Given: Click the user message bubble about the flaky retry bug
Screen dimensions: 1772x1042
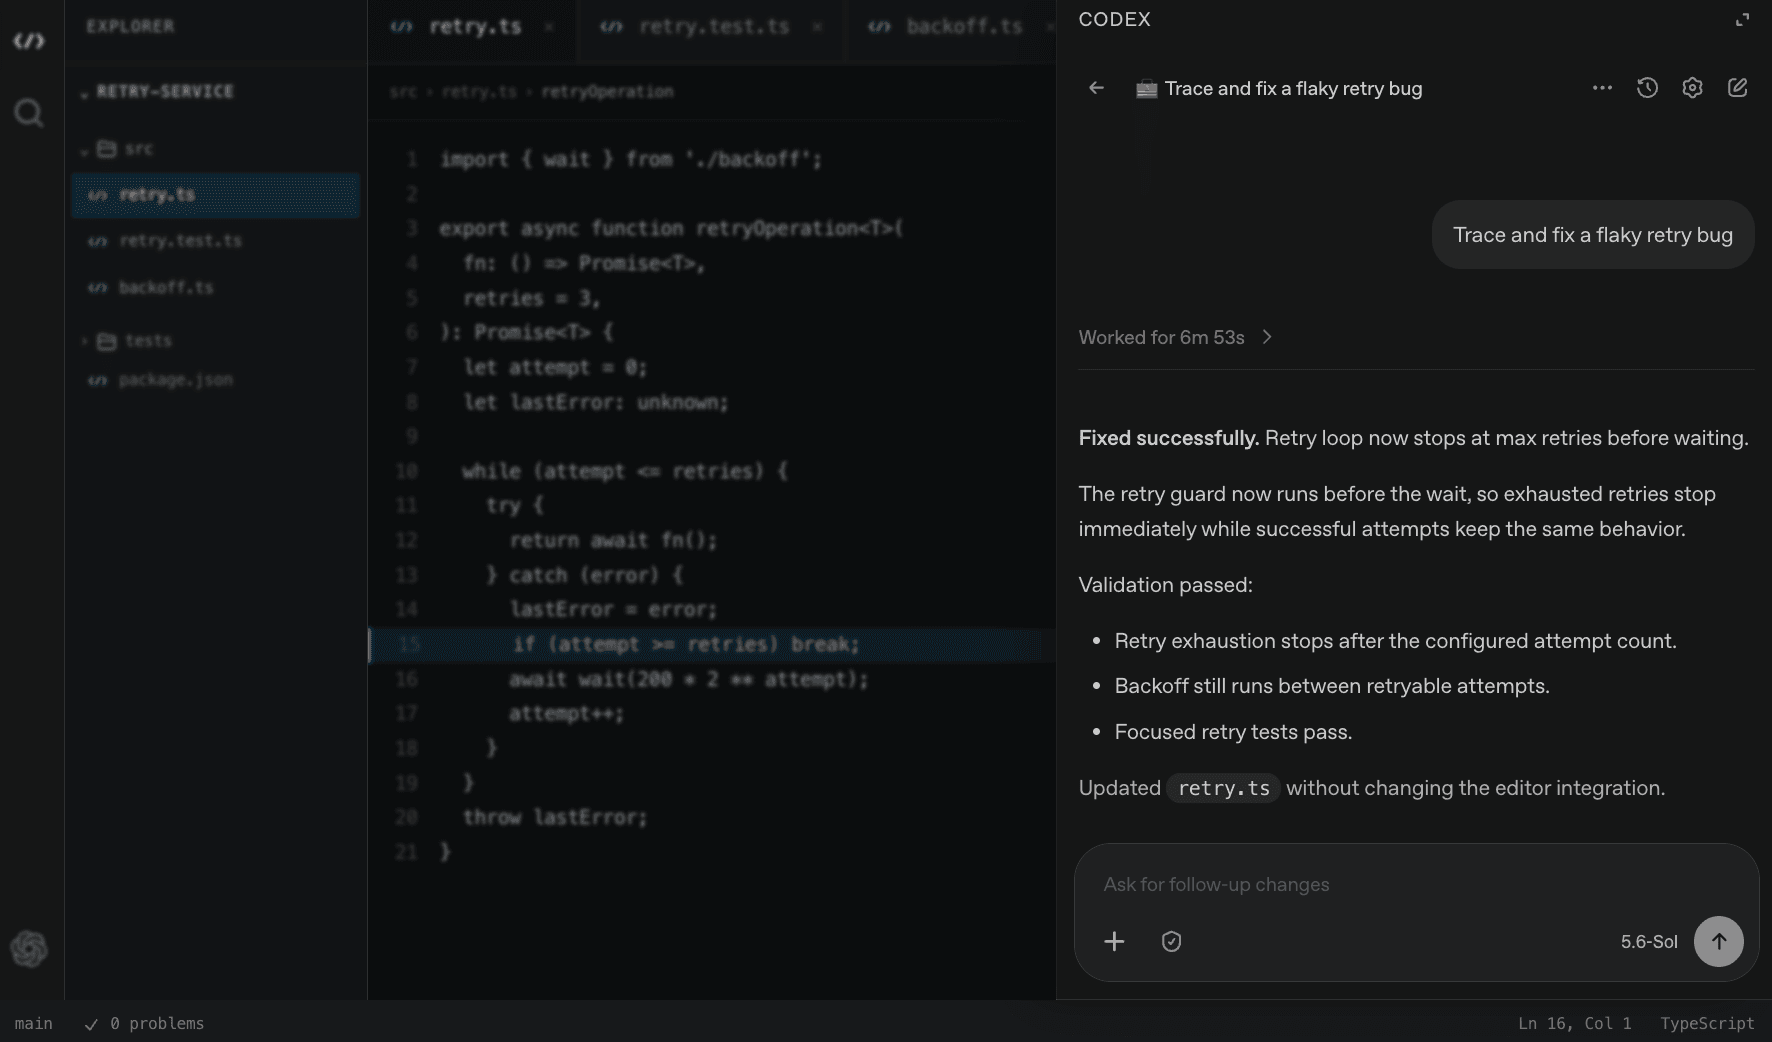Looking at the screenshot, I should pos(1592,235).
